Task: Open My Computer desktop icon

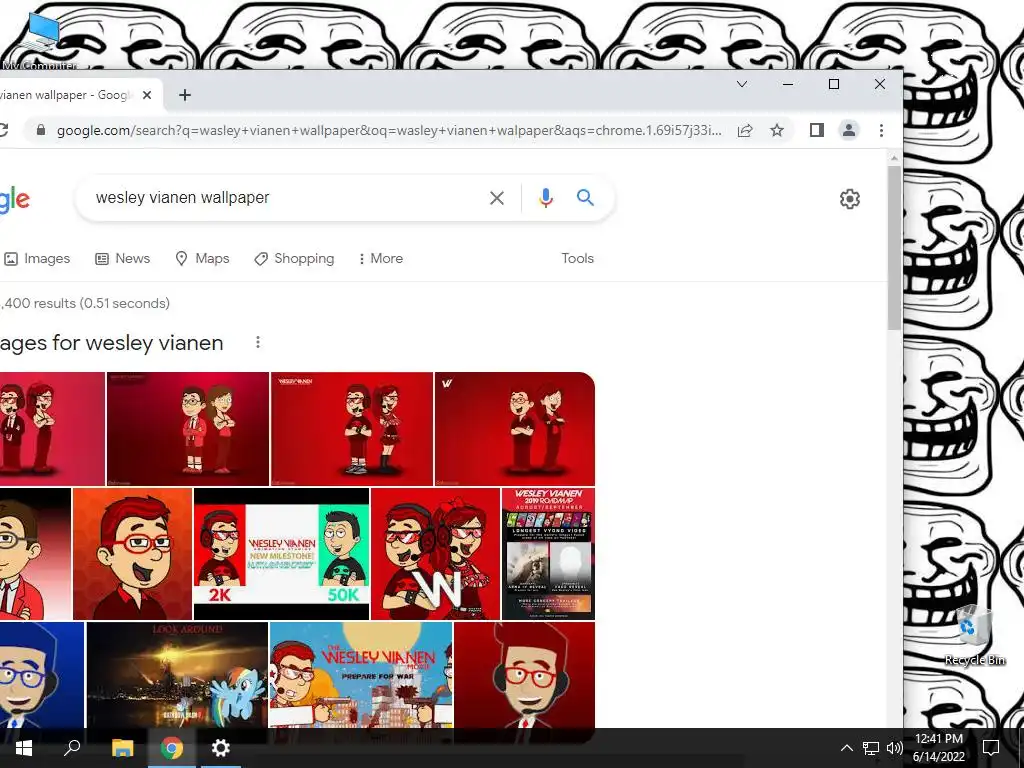Action: (40, 39)
